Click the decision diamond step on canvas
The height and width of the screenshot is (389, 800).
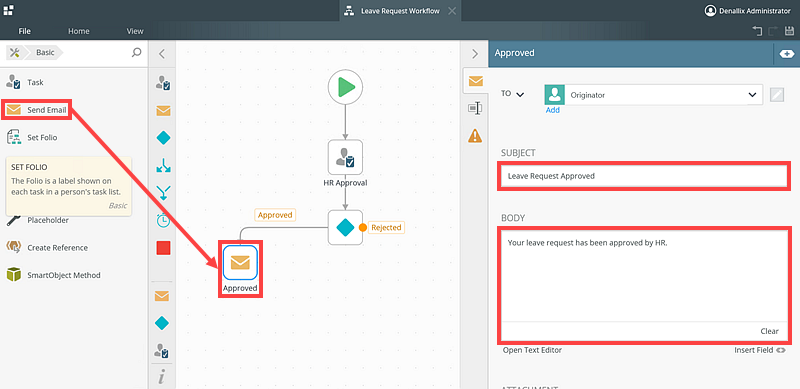pos(345,227)
